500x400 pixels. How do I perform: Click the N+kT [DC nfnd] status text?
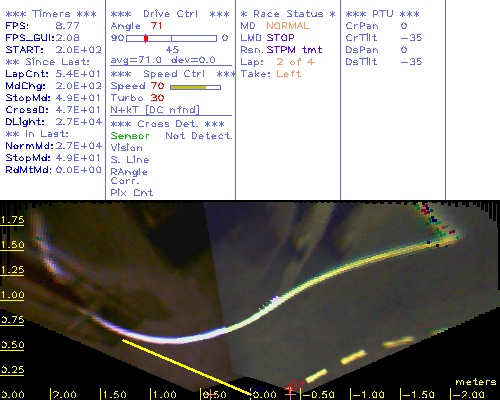coord(155,110)
